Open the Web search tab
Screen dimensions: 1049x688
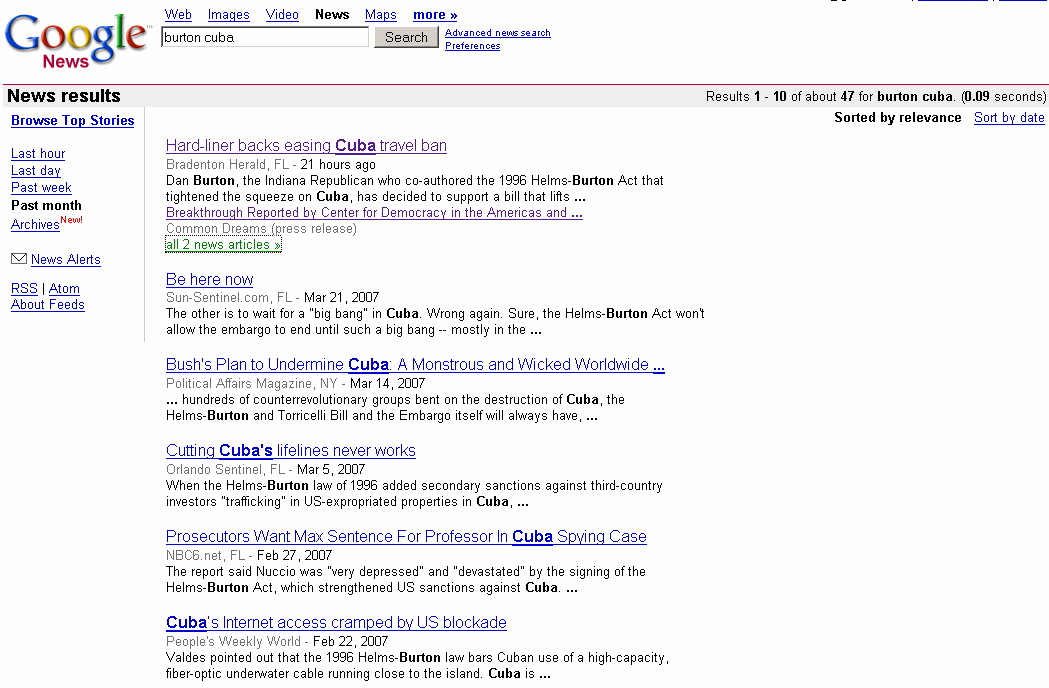pyautogui.click(x=178, y=15)
